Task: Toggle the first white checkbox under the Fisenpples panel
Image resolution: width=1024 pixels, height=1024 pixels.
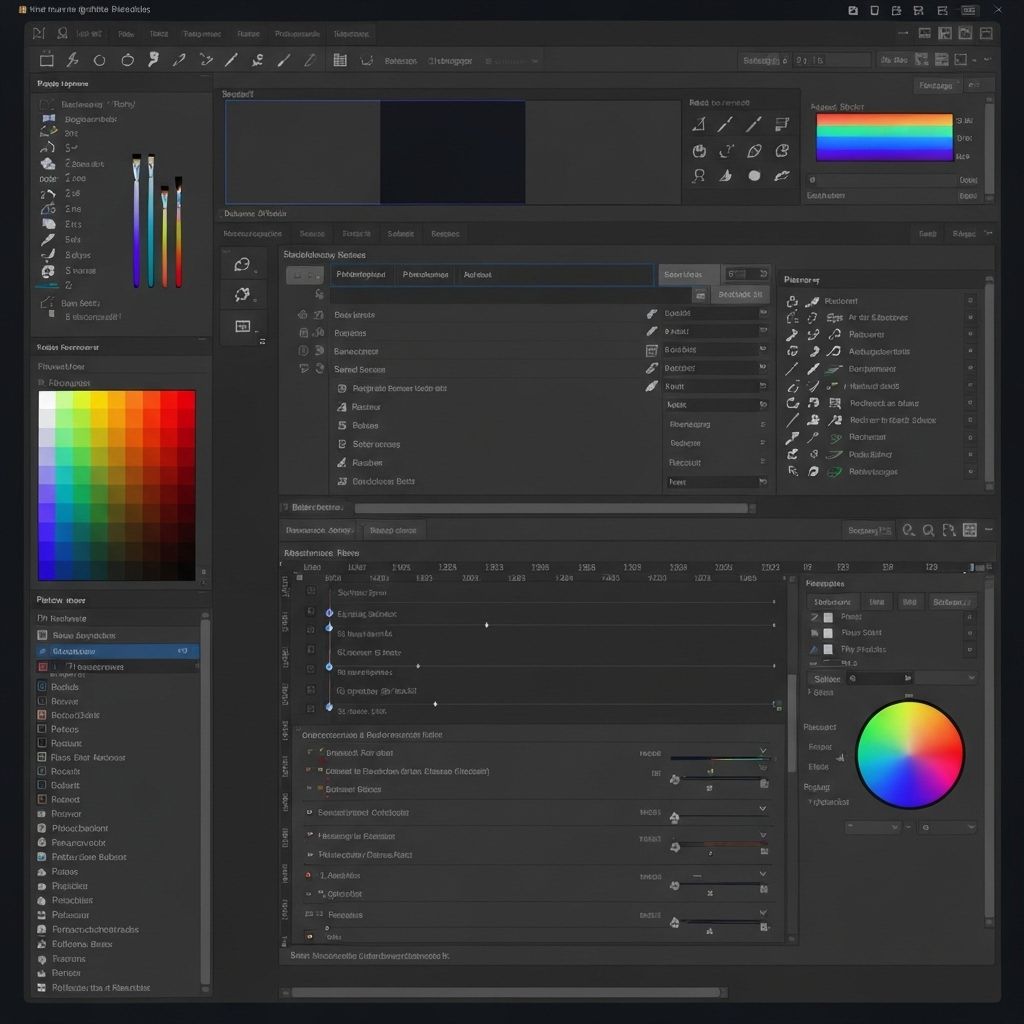Action: coord(828,617)
